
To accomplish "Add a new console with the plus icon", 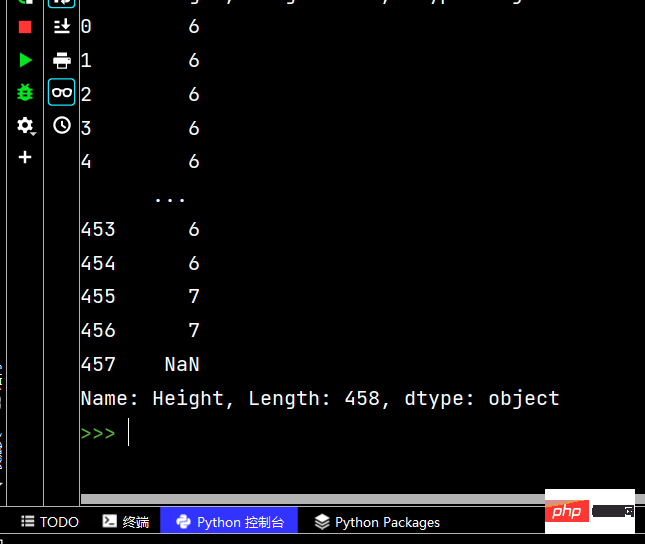I will tap(25, 157).
